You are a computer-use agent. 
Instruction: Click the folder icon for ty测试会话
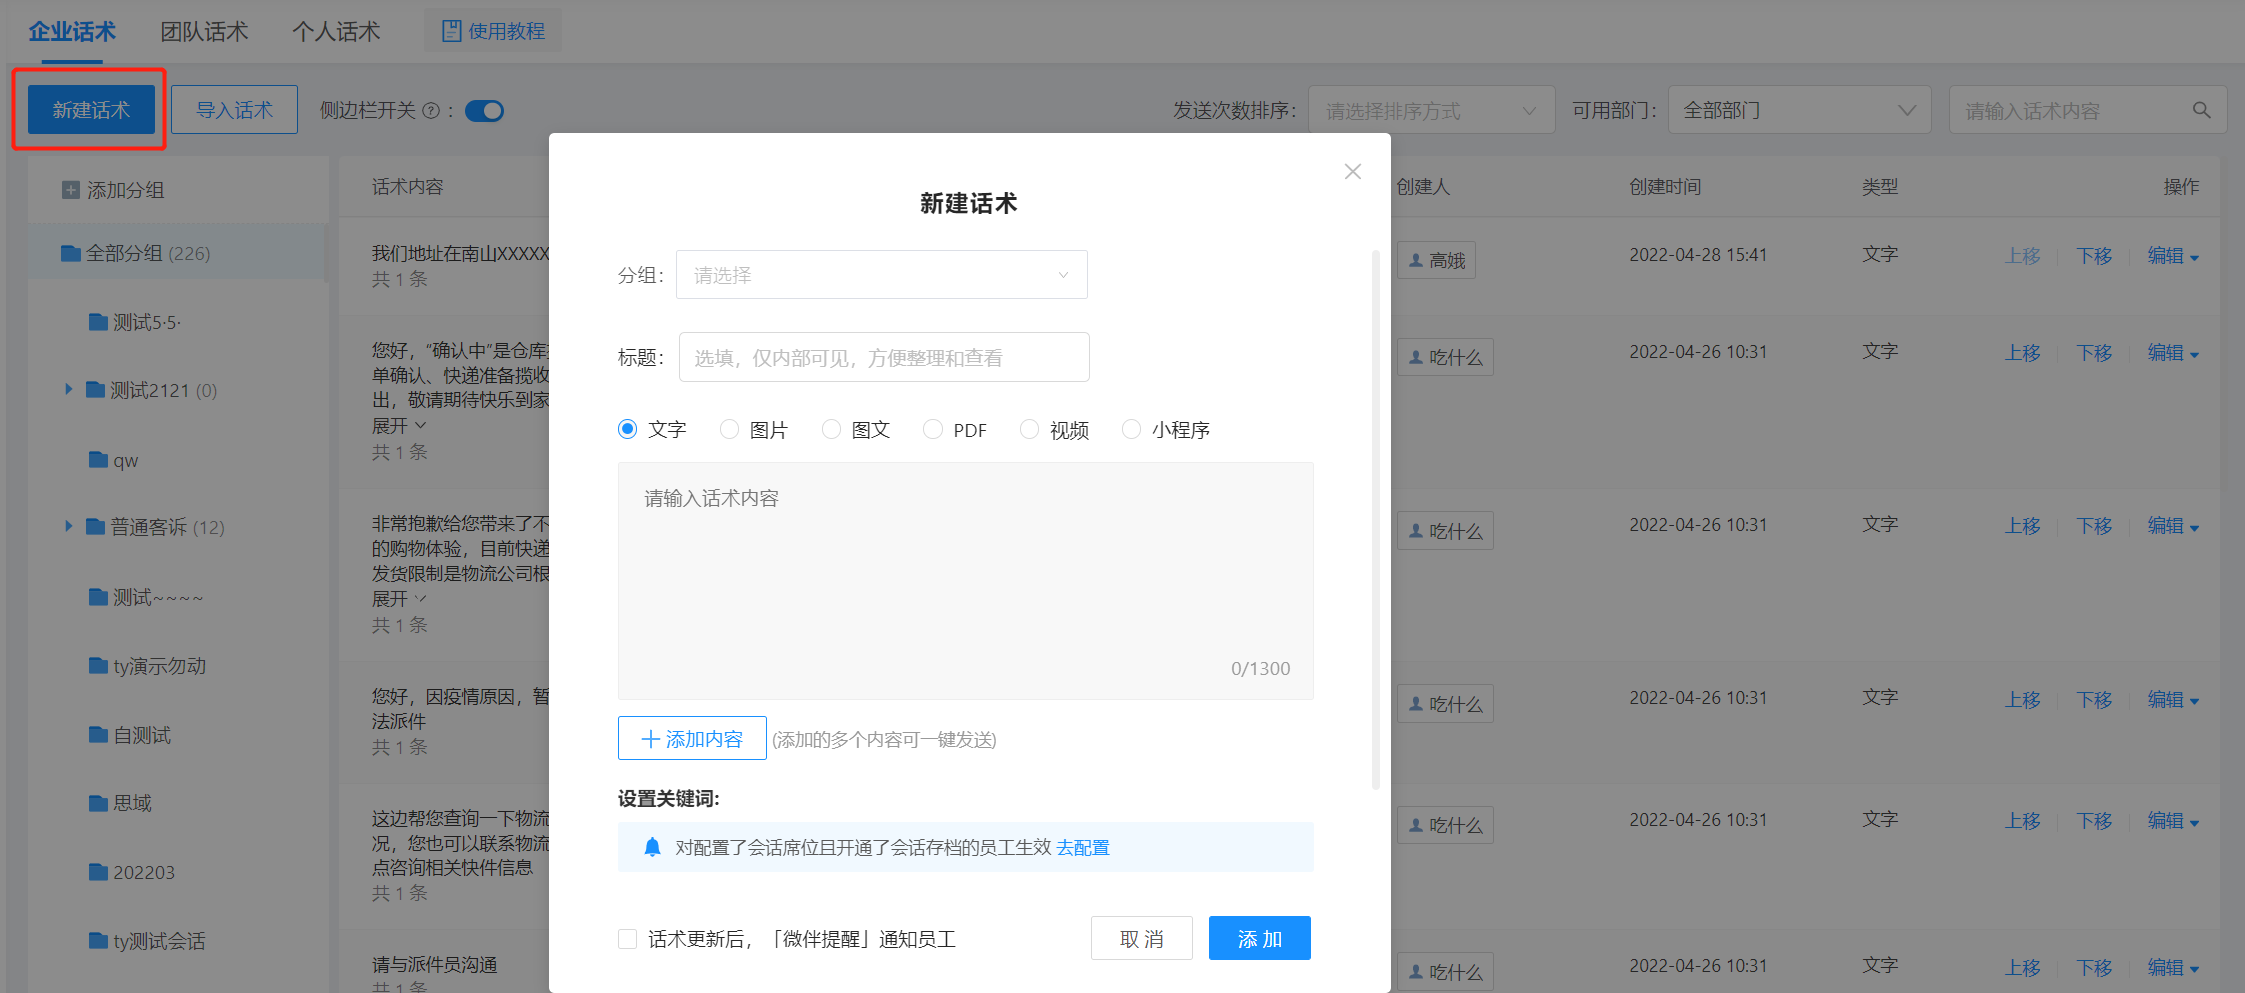pyautogui.click(x=98, y=940)
